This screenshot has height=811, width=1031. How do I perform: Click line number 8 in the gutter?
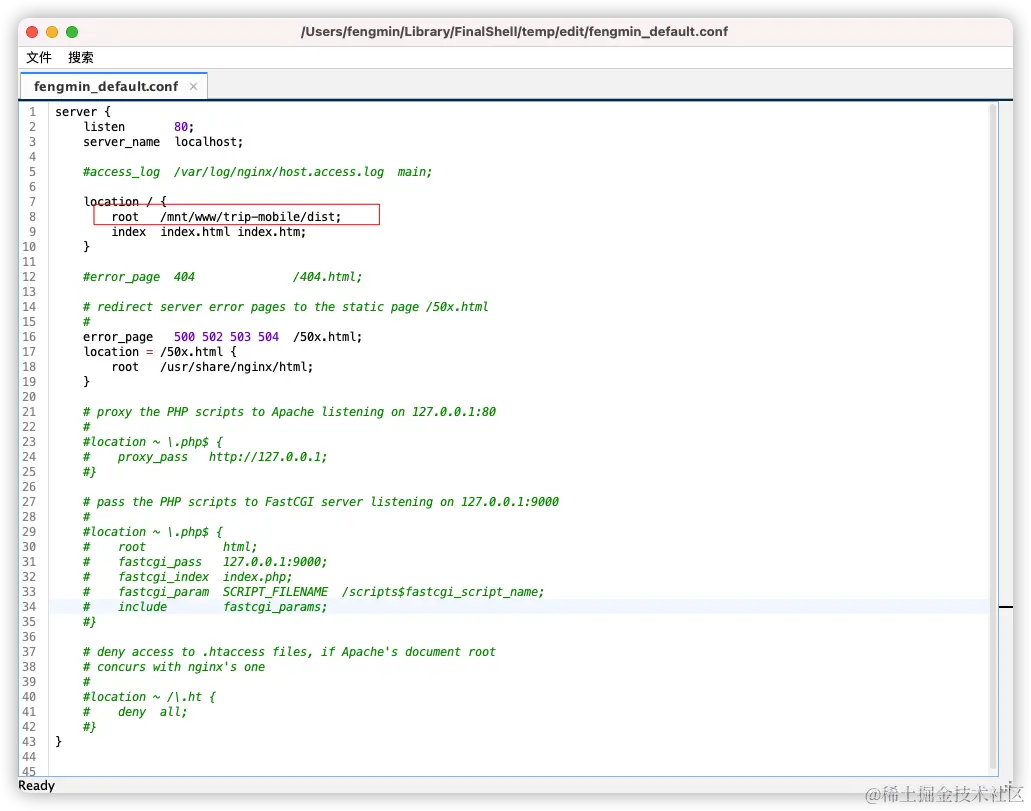click(x=32, y=217)
